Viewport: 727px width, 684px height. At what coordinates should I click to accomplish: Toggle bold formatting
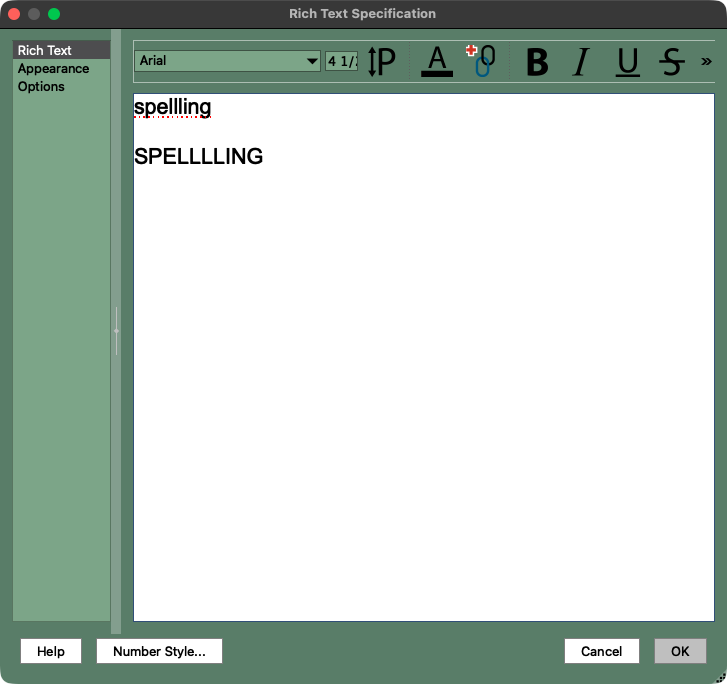(x=537, y=62)
